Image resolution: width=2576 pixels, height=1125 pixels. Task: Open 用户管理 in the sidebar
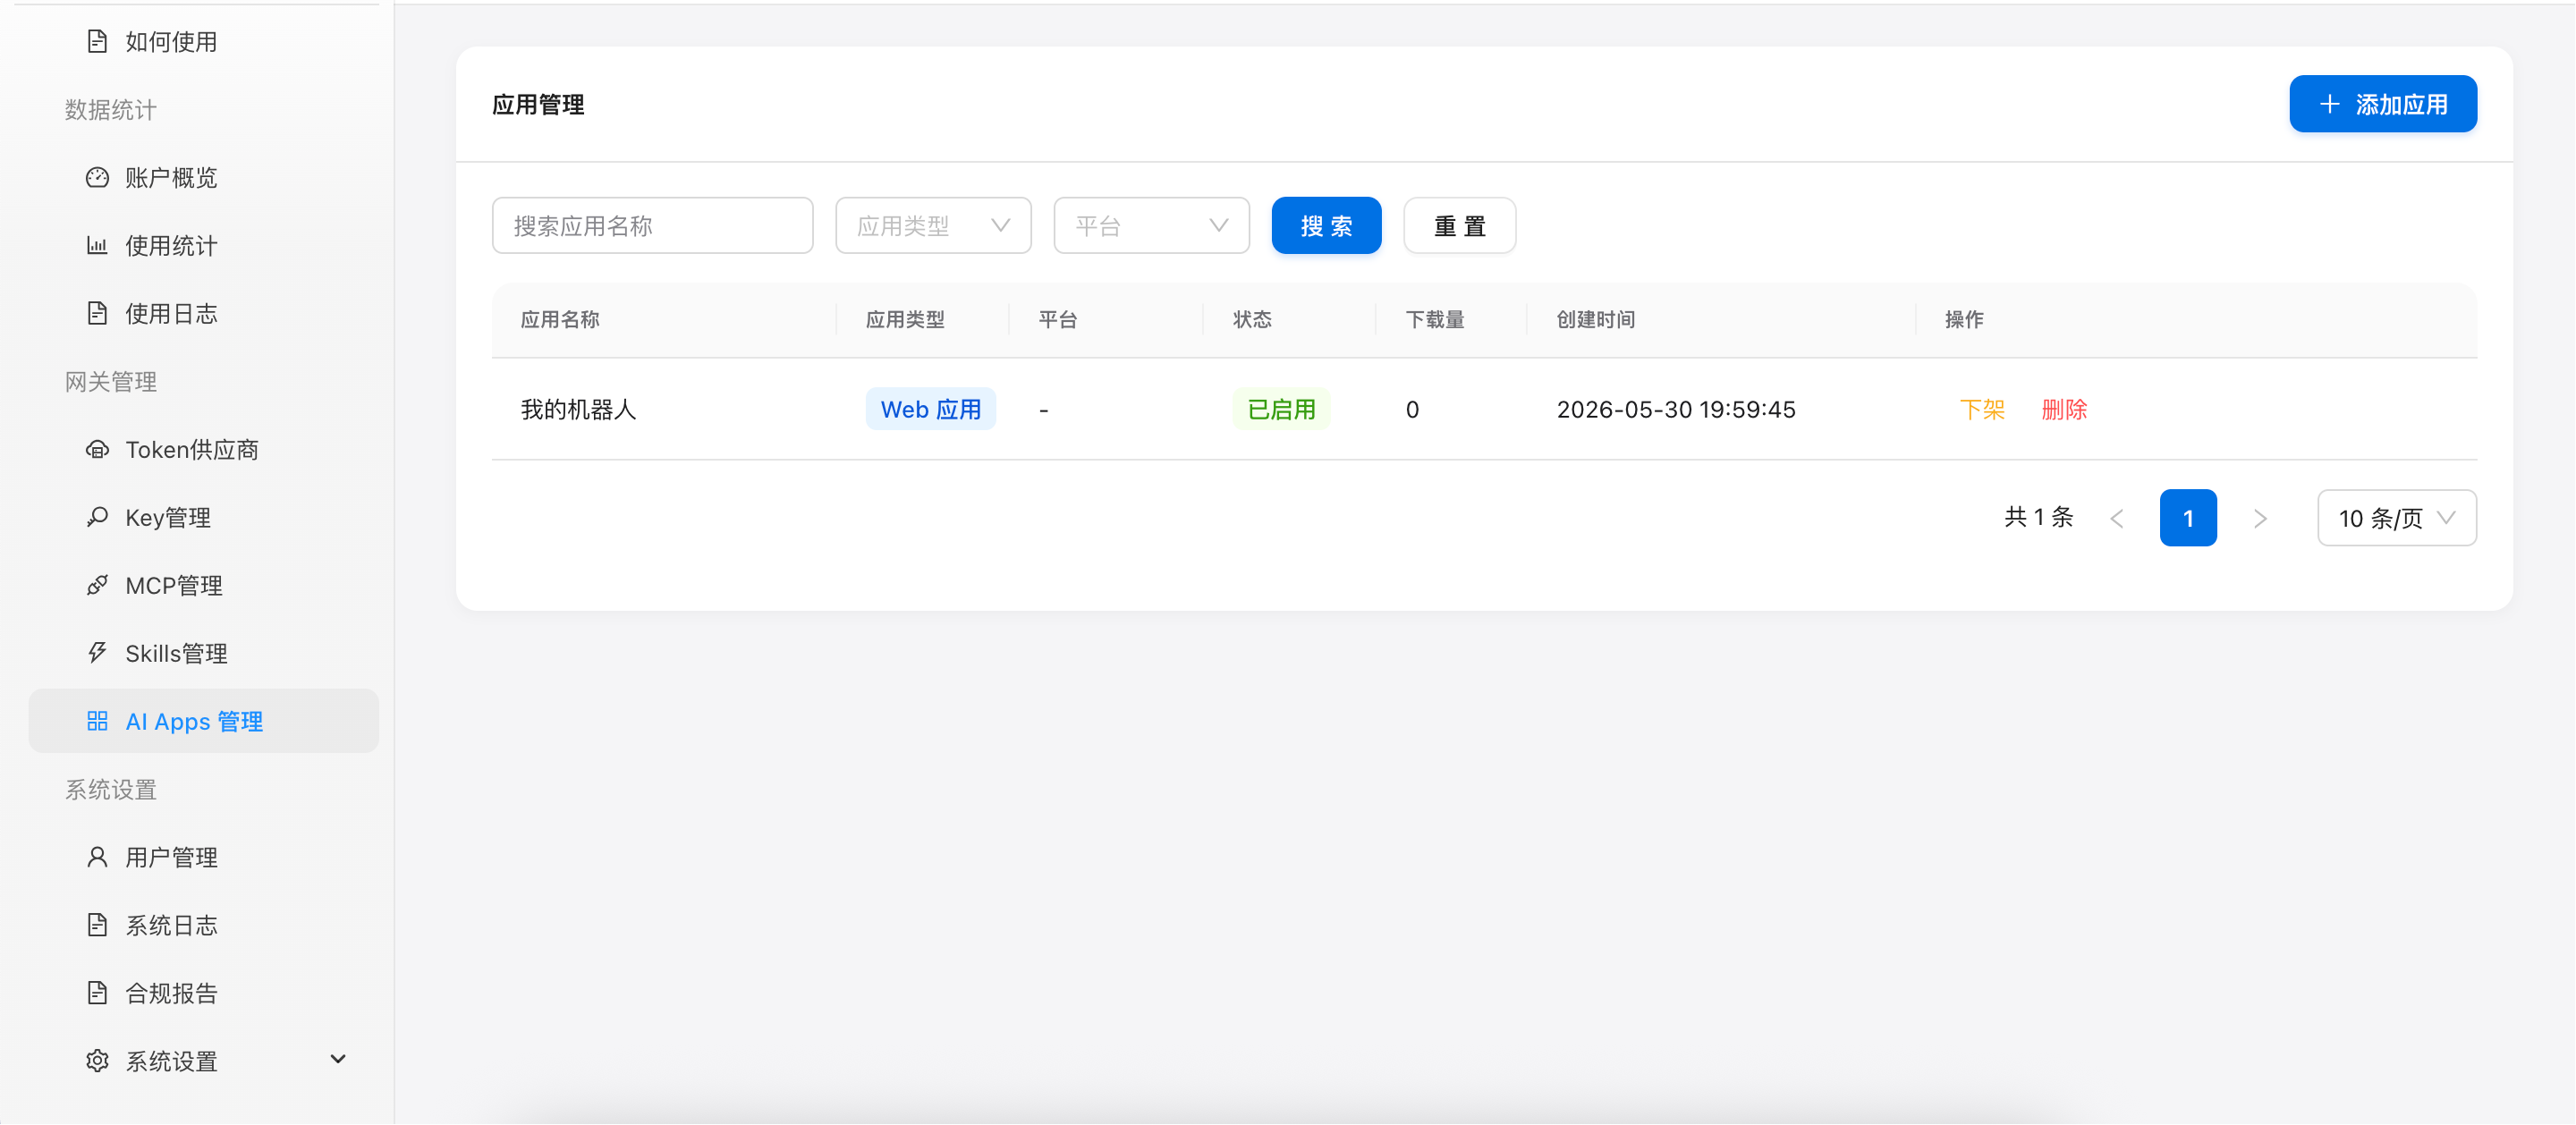click(x=204, y=857)
